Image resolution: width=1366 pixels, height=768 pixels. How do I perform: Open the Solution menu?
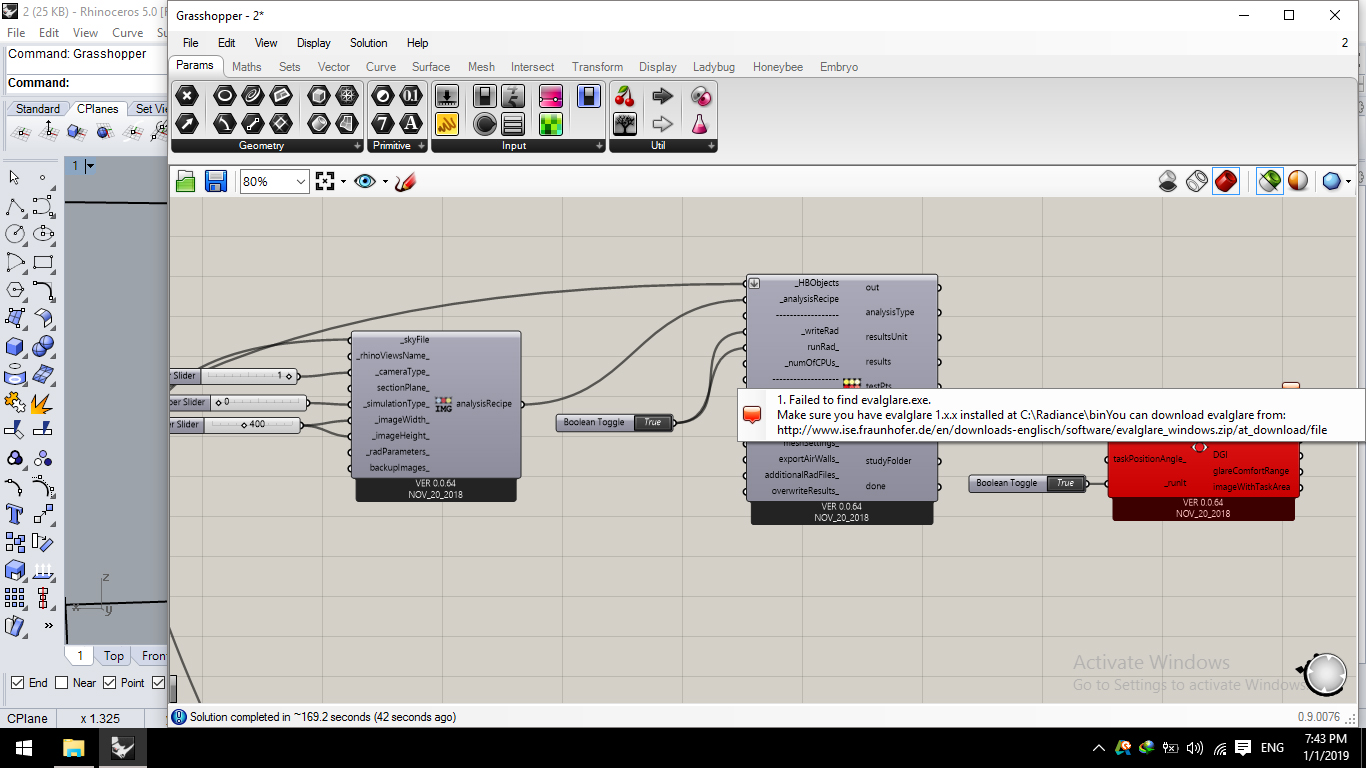tap(368, 43)
